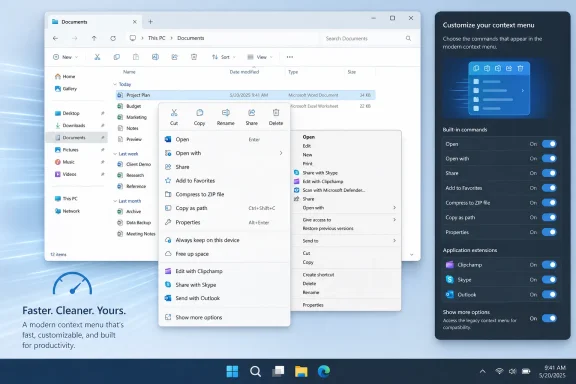Show hidden icons in the system tray
The width and height of the screenshot is (576, 384).
[483, 371]
